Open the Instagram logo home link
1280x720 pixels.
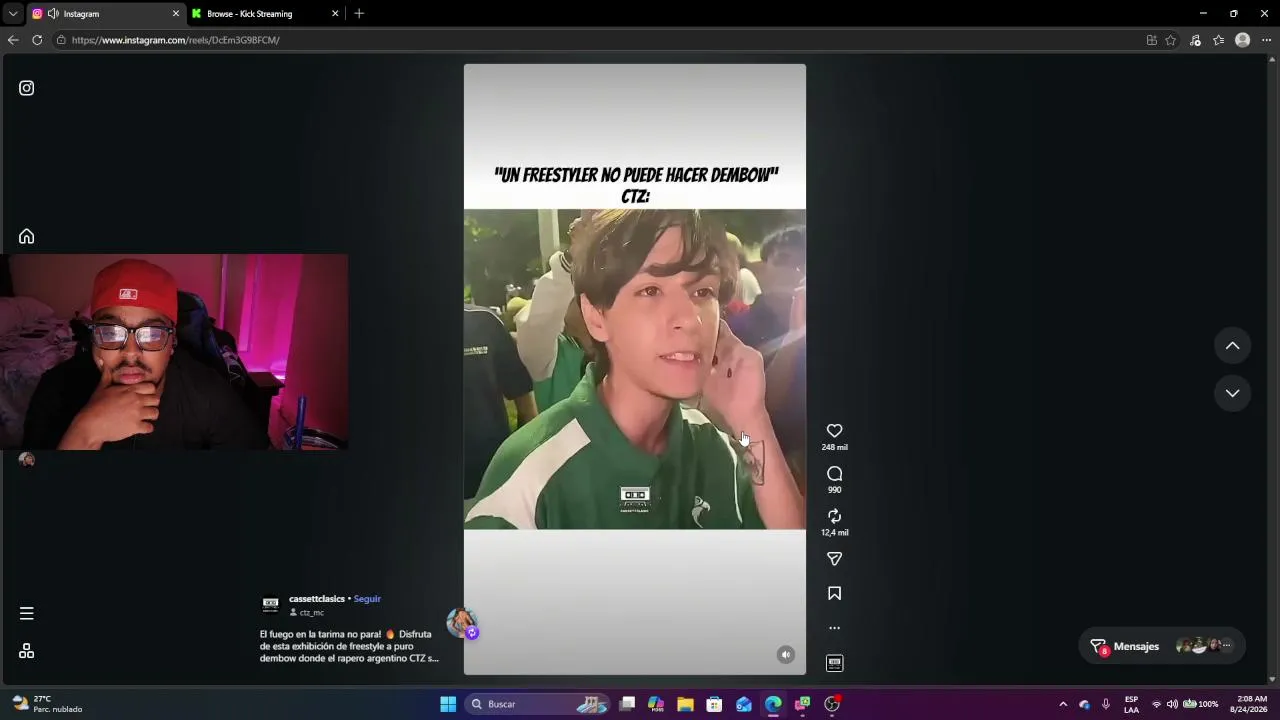[x=27, y=88]
